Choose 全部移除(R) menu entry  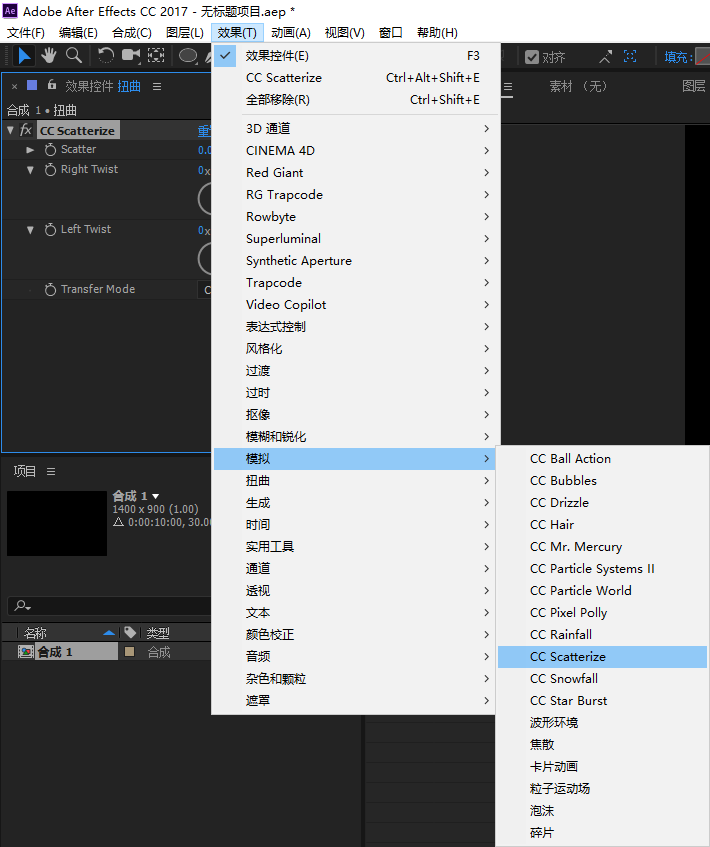(357, 100)
